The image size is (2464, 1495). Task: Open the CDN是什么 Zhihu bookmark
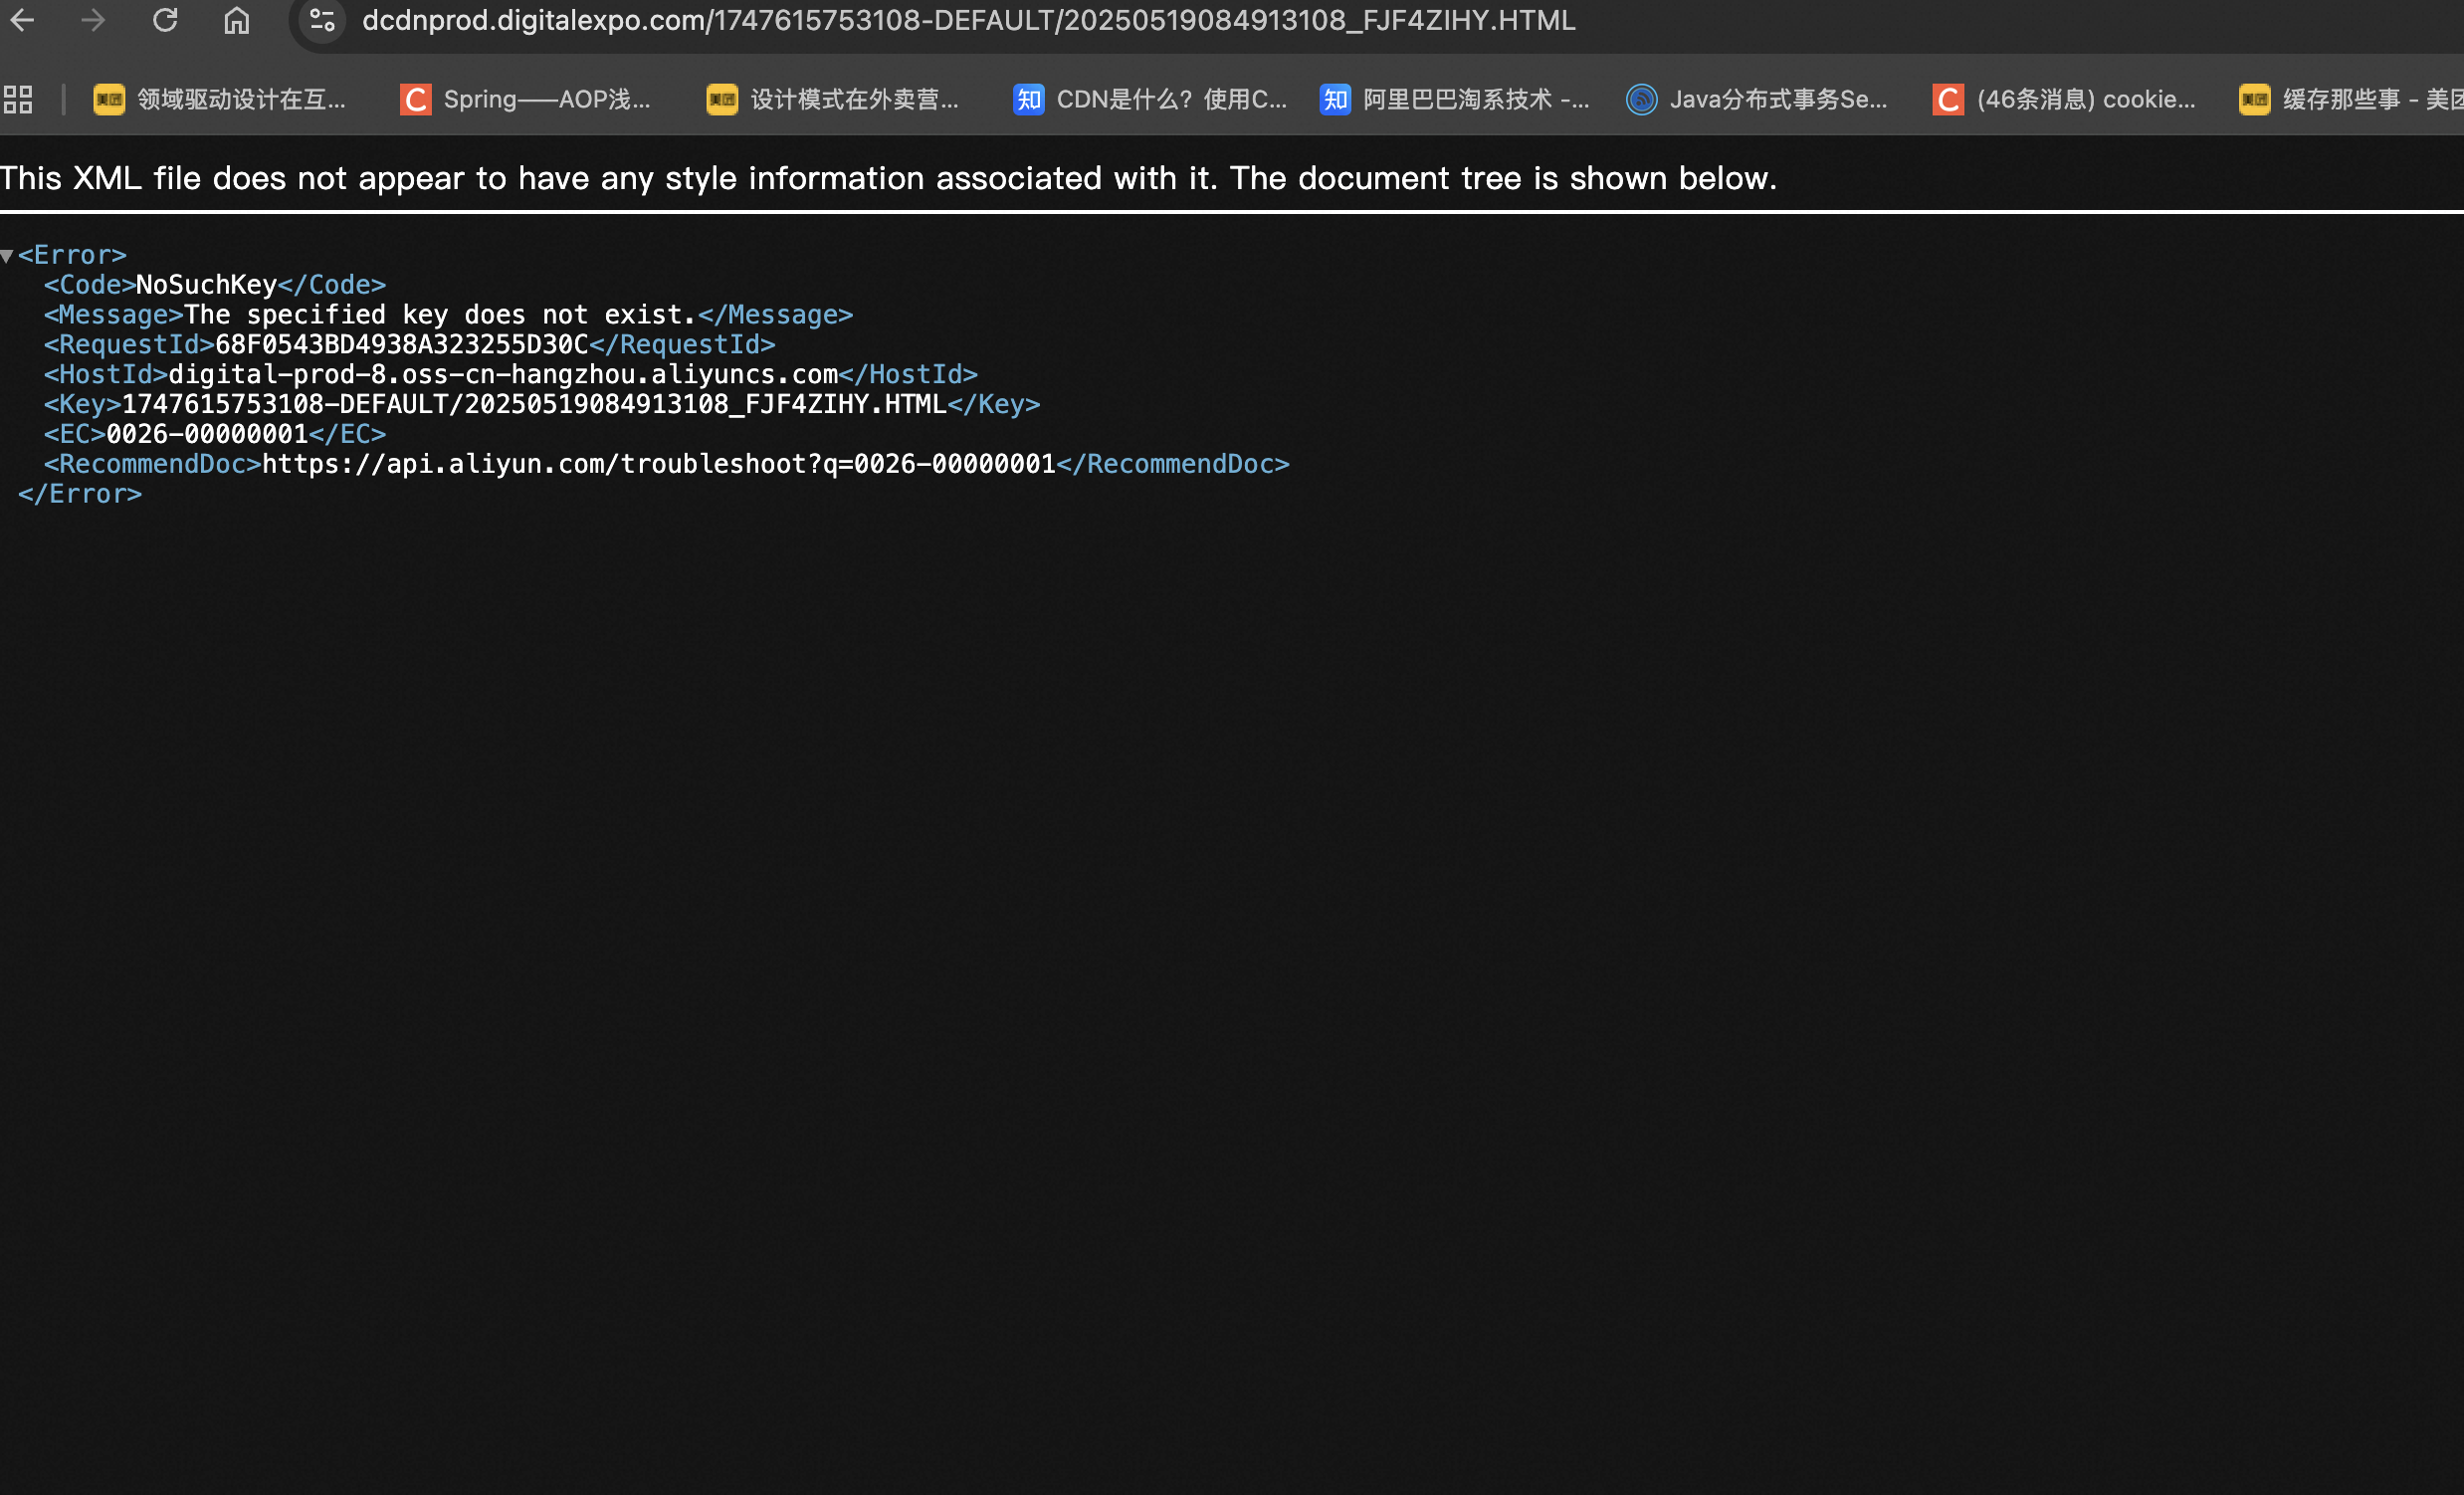(1150, 99)
